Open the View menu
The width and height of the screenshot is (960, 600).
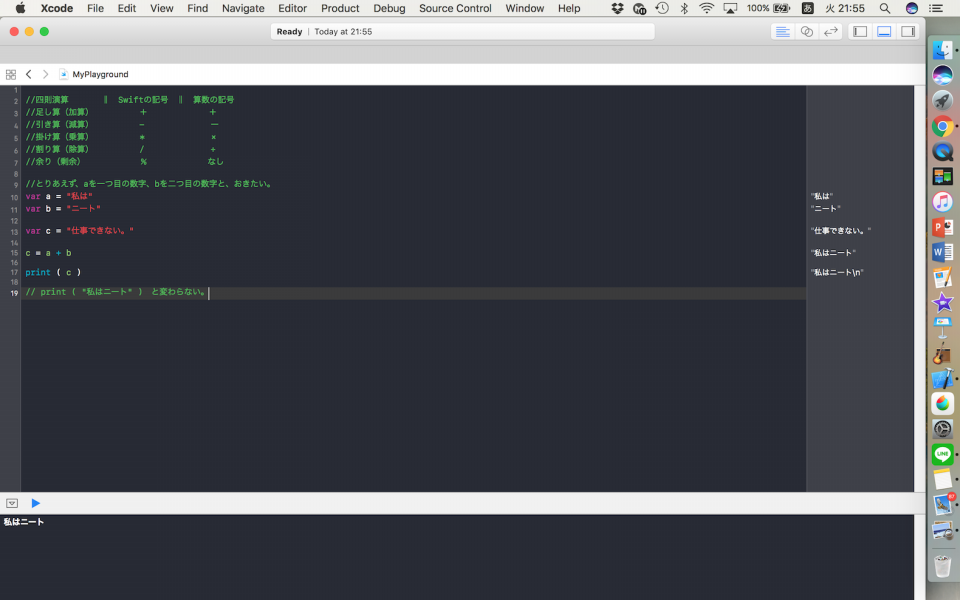(162, 8)
